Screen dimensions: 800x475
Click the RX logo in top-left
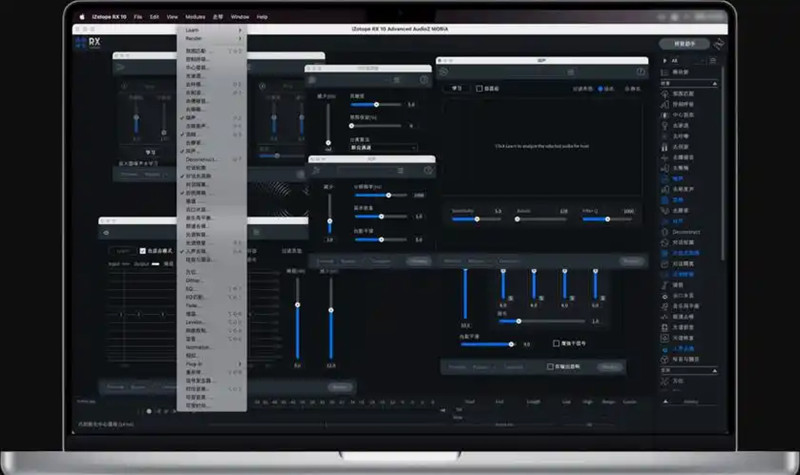[88, 42]
